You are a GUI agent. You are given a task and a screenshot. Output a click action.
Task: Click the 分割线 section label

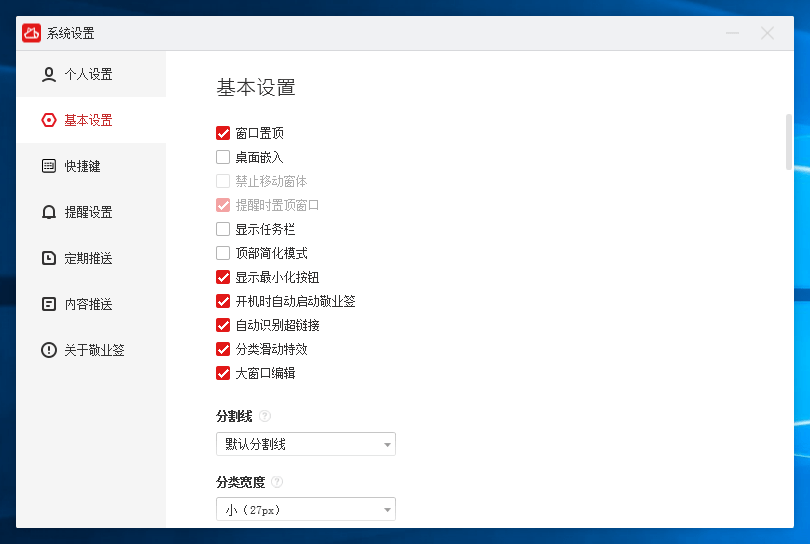coord(234,416)
